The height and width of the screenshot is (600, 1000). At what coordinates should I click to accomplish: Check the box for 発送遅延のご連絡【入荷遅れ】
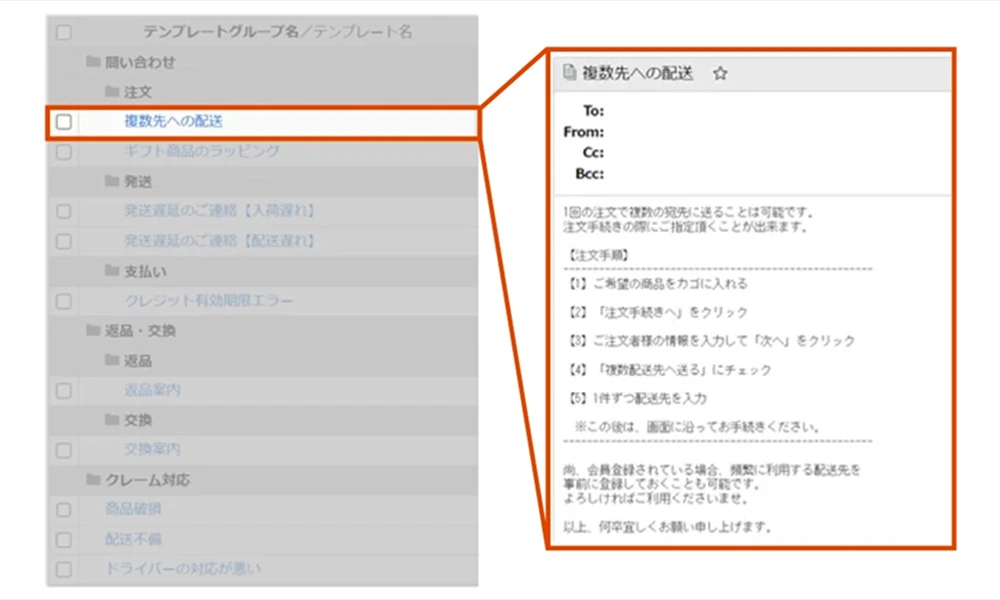64,211
